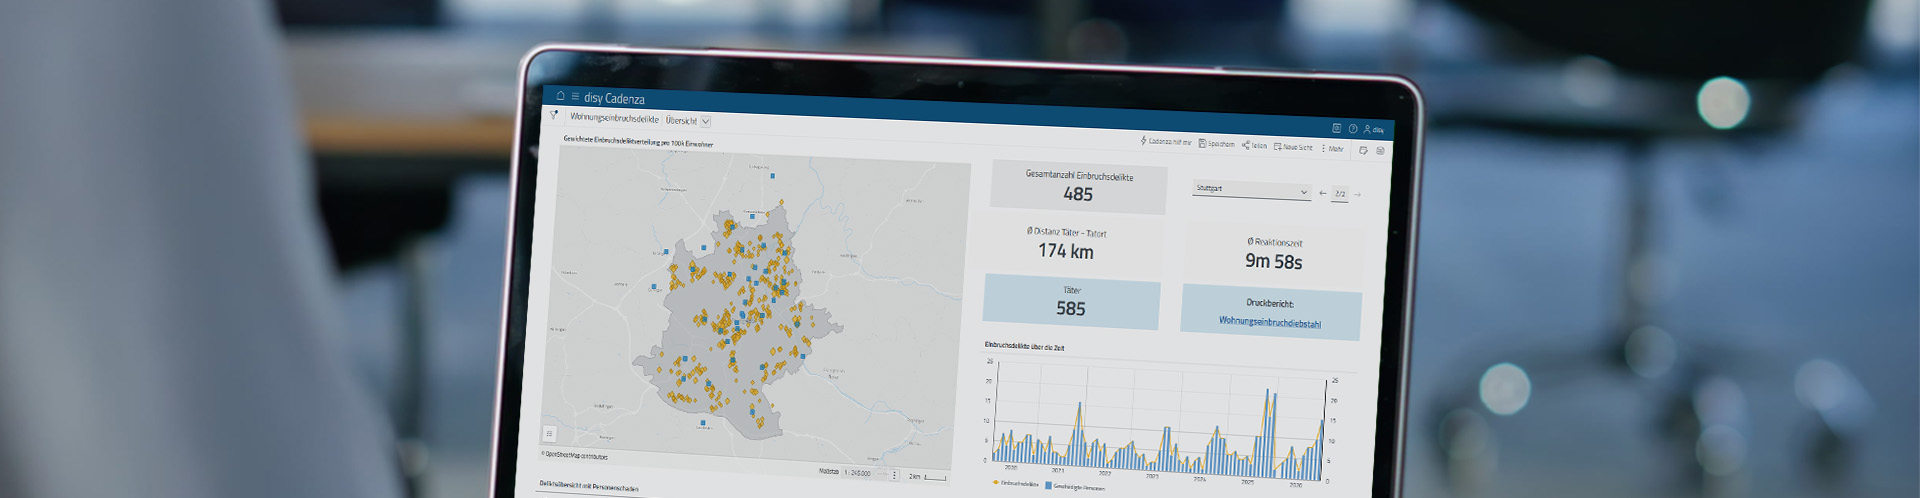Open the filter funnel icon
The height and width of the screenshot is (498, 1920).
tap(554, 116)
